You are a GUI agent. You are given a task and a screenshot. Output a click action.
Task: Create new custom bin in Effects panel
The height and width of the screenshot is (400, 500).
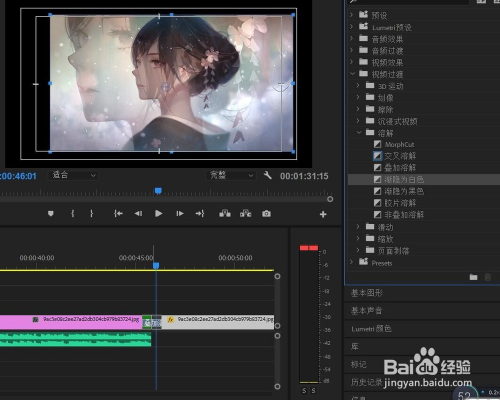(473, 277)
